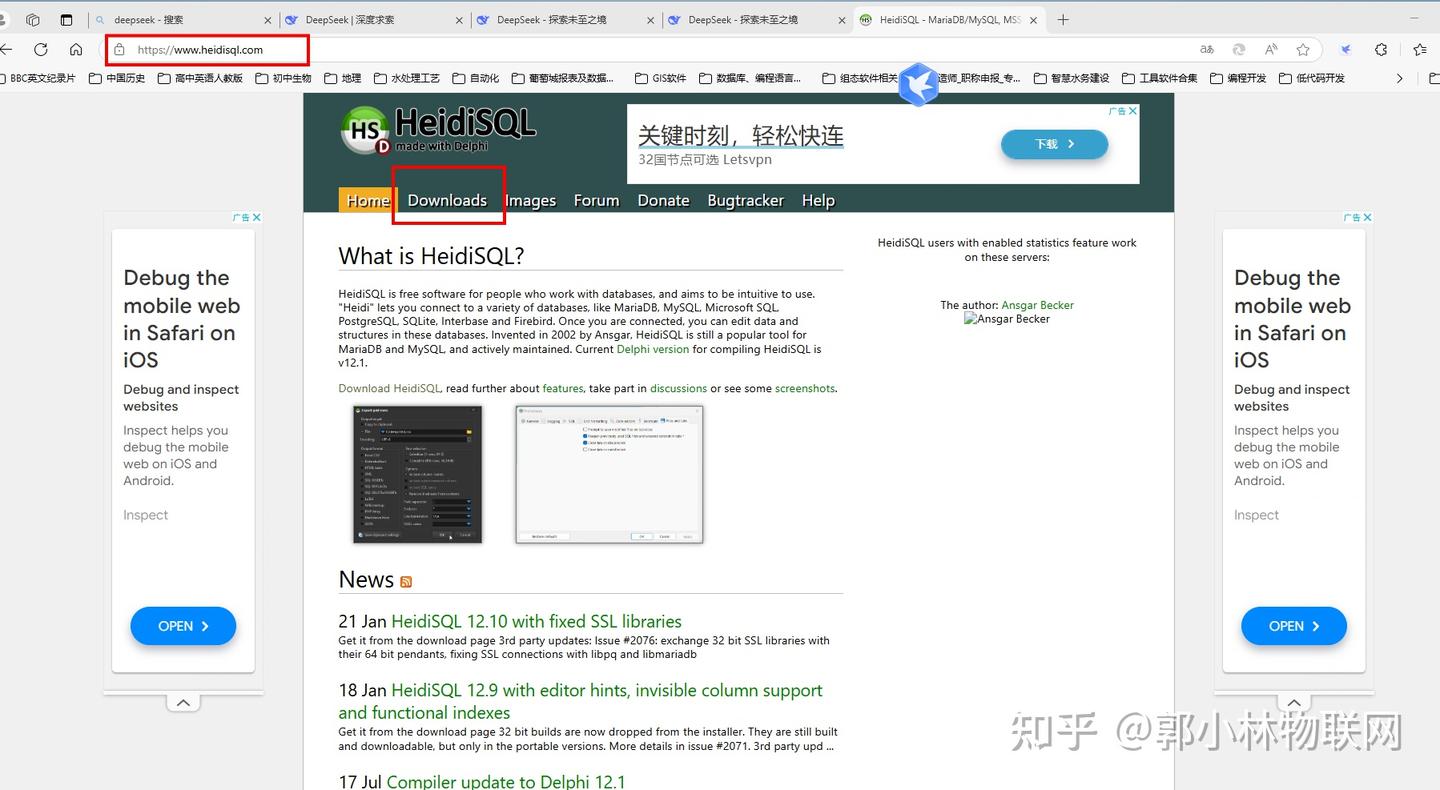Open the tab actions menu
This screenshot has height=790, width=1440.
click(33, 19)
